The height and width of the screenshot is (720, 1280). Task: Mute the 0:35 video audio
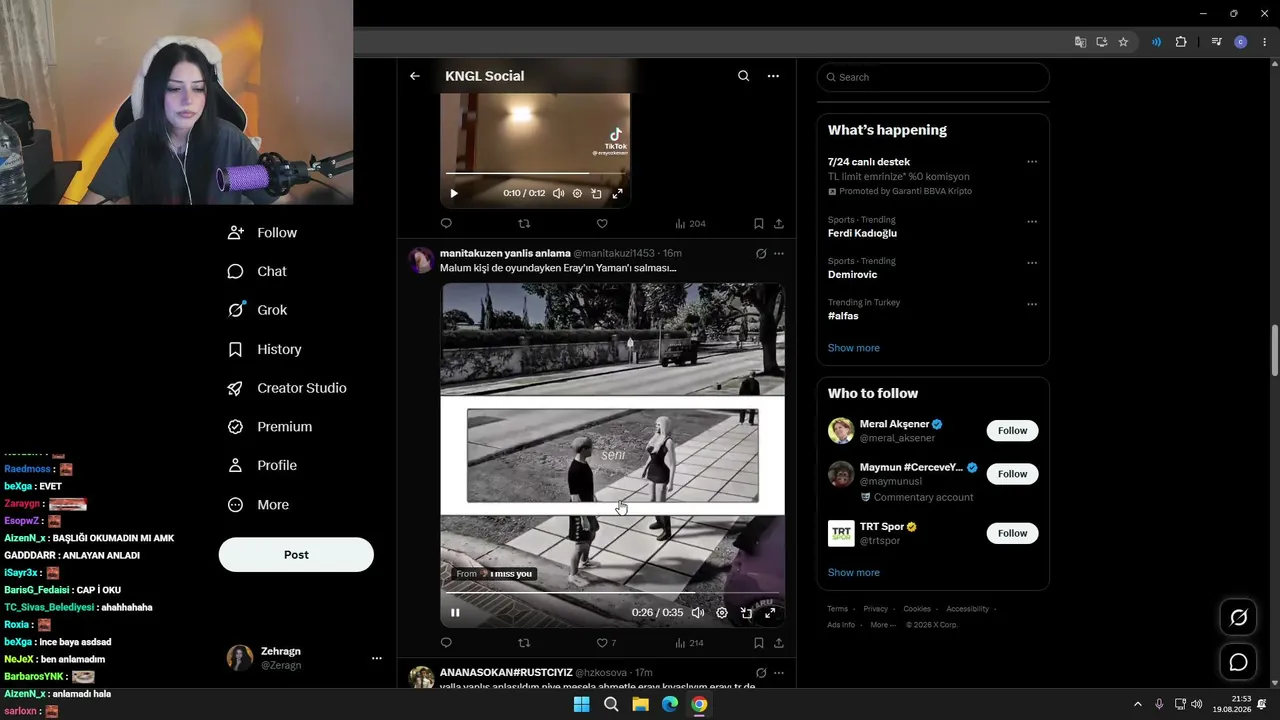tap(698, 613)
